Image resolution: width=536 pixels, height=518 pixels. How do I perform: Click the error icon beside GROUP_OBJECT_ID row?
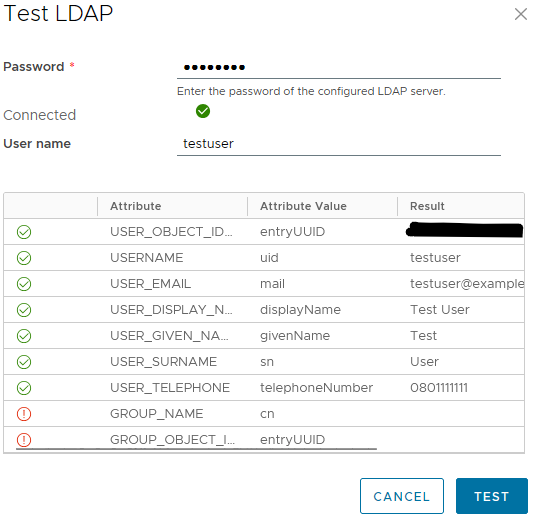click(x=24, y=440)
